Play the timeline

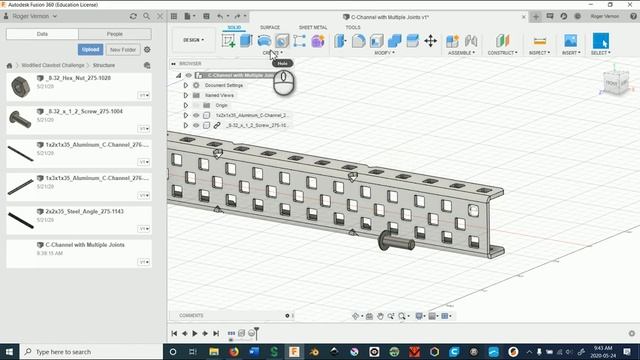pos(195,333)
